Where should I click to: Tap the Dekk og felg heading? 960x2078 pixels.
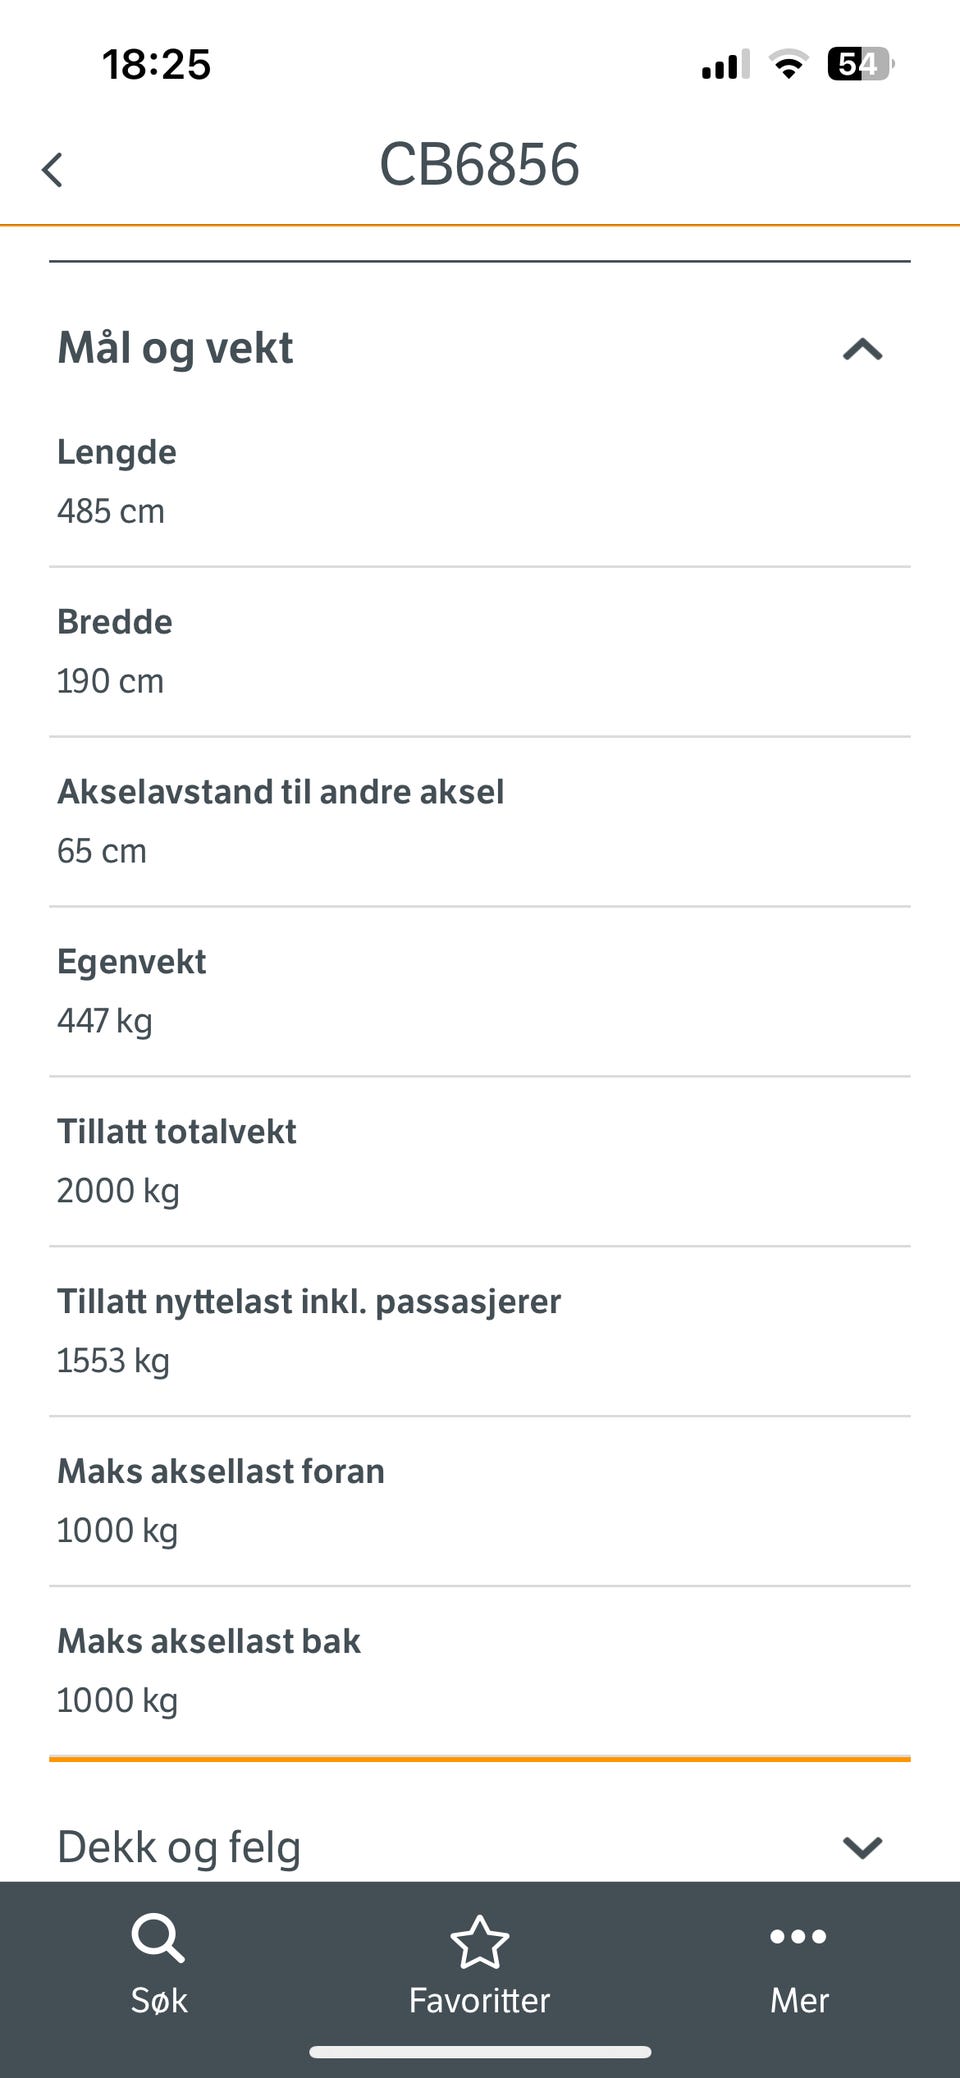tap(179, 1847)
